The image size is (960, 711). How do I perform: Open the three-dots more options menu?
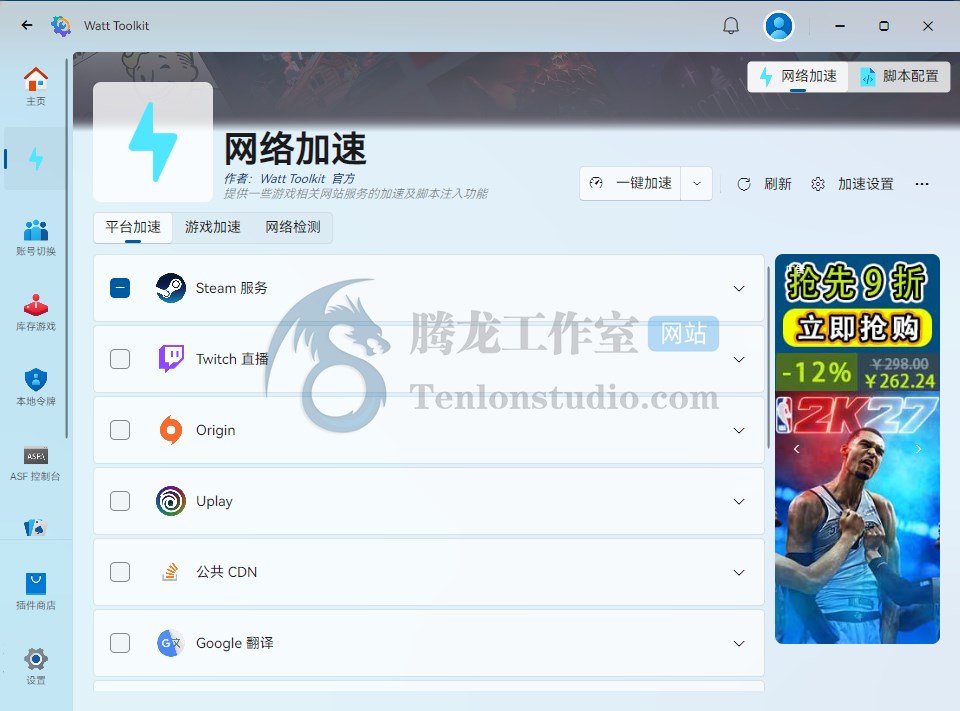coord(922,184)
